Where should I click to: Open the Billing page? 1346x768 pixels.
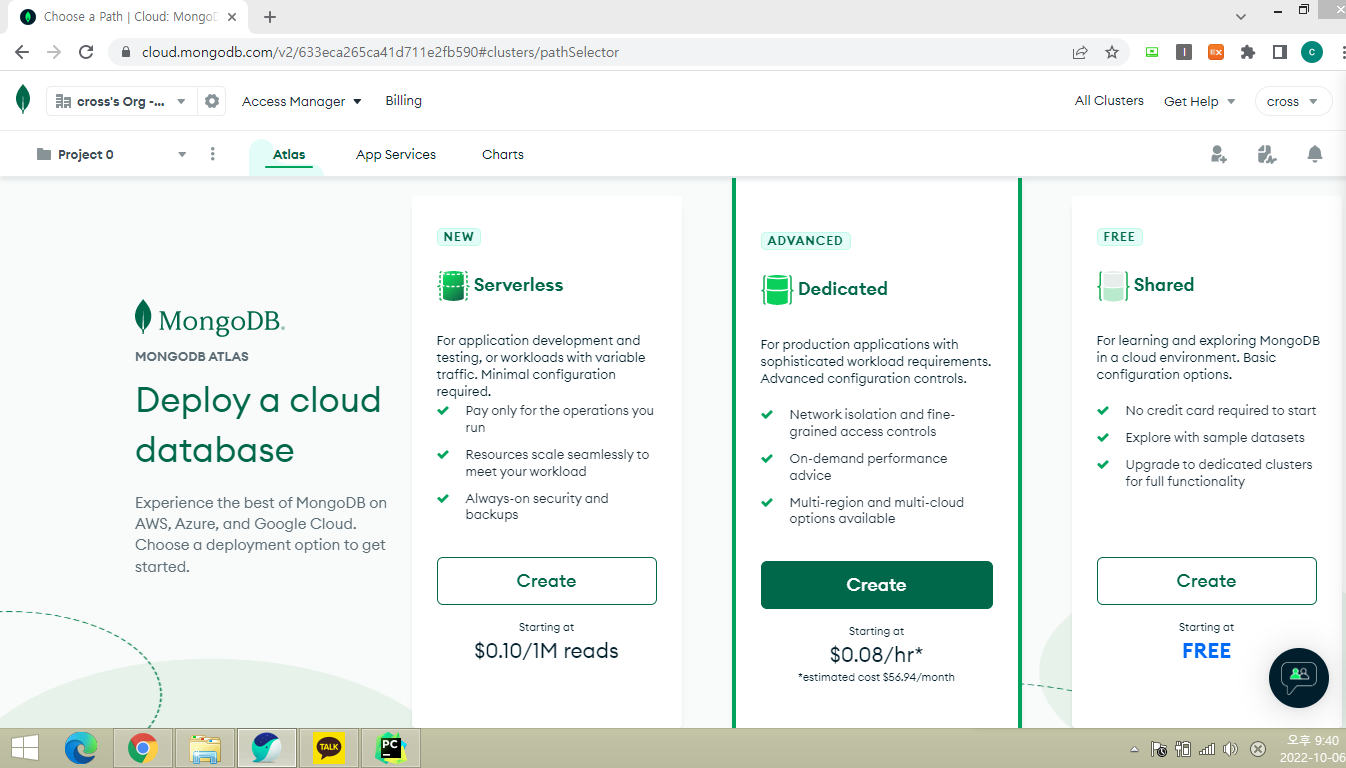(404, 101)
